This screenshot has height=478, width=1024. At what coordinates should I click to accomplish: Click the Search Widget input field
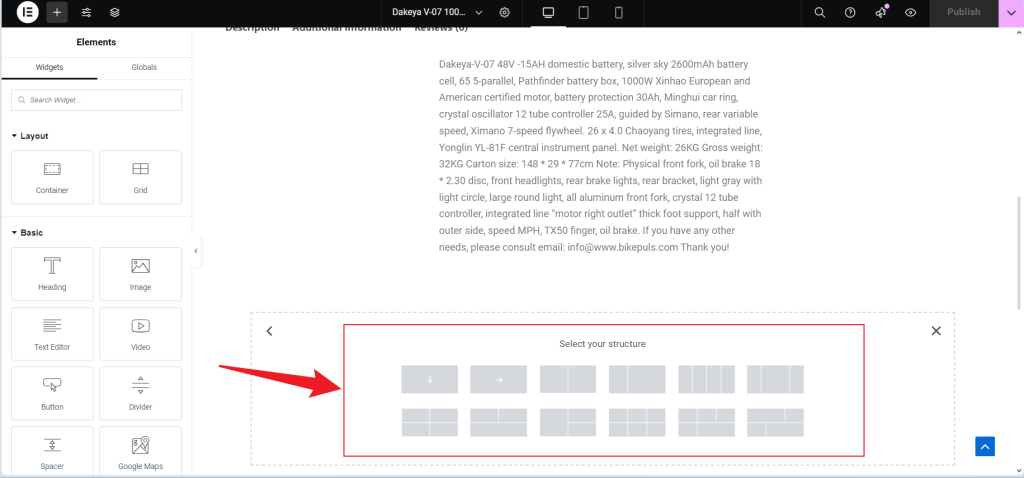pyautogui.click(x=97, y=100)
